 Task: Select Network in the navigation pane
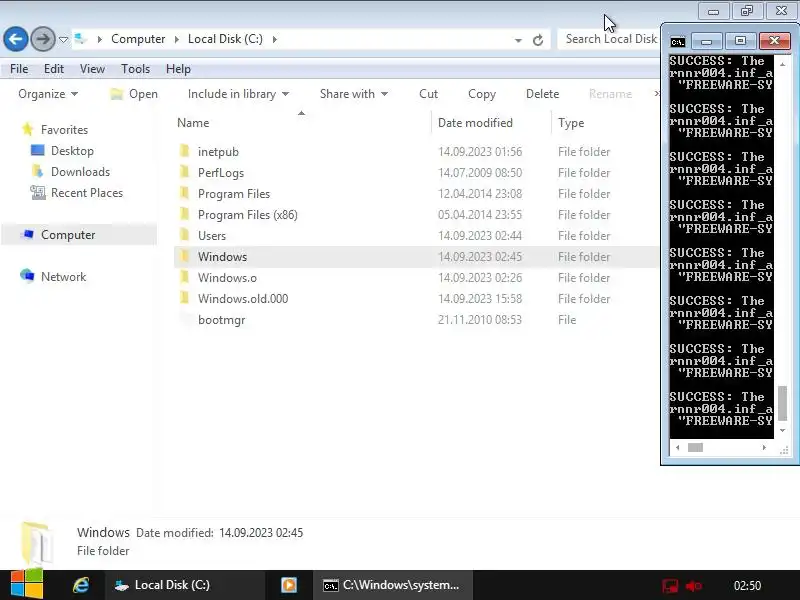(63, 277)
